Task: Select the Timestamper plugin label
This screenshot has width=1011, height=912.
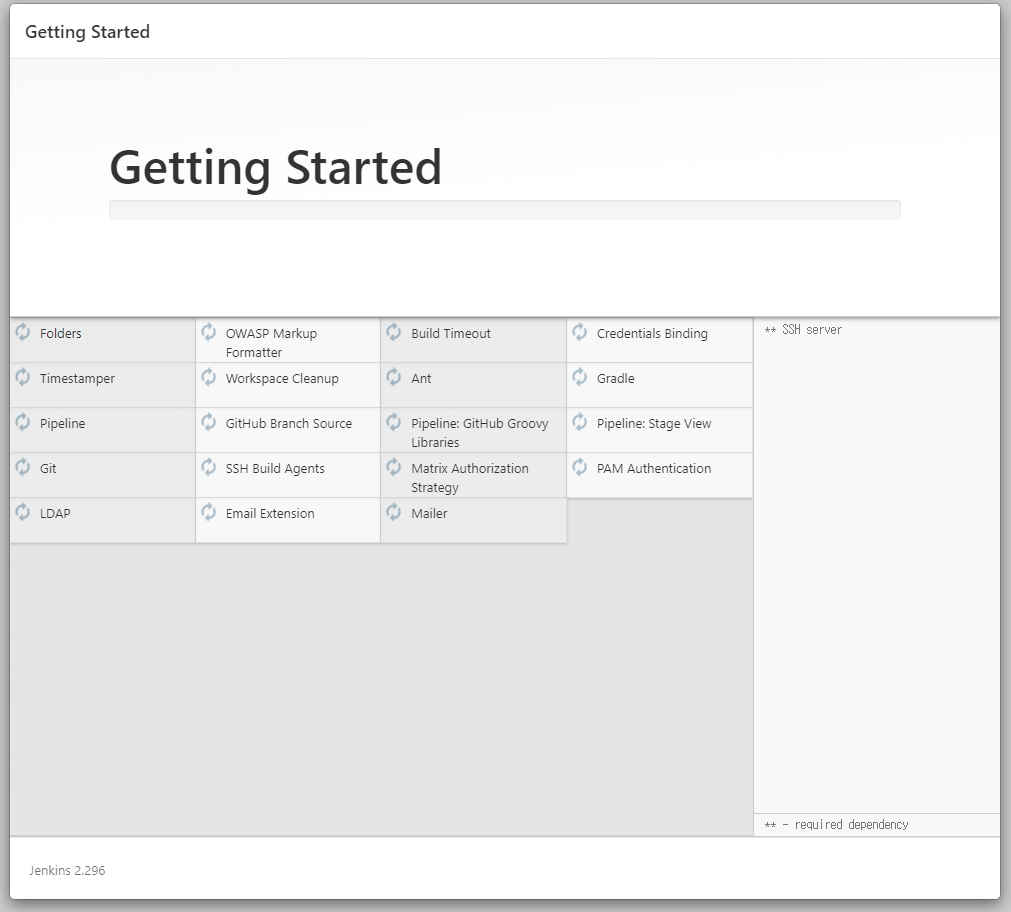Action: coord(77,379)
